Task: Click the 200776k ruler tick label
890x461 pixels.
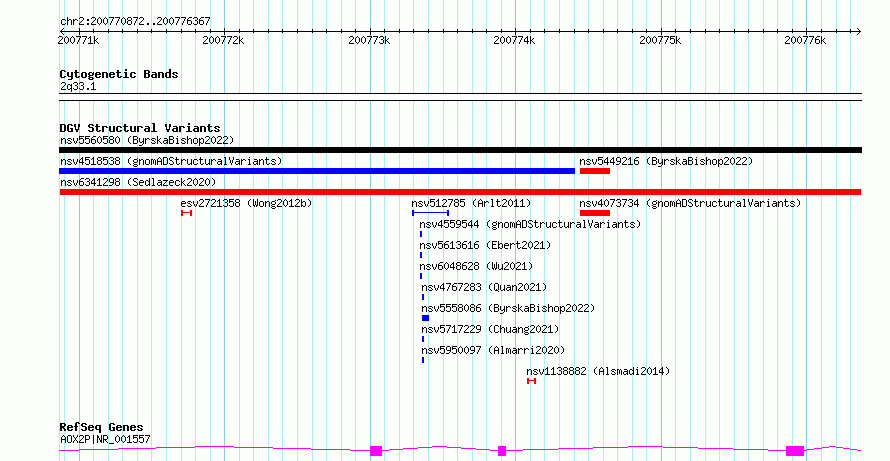Action: pos(805,40)
